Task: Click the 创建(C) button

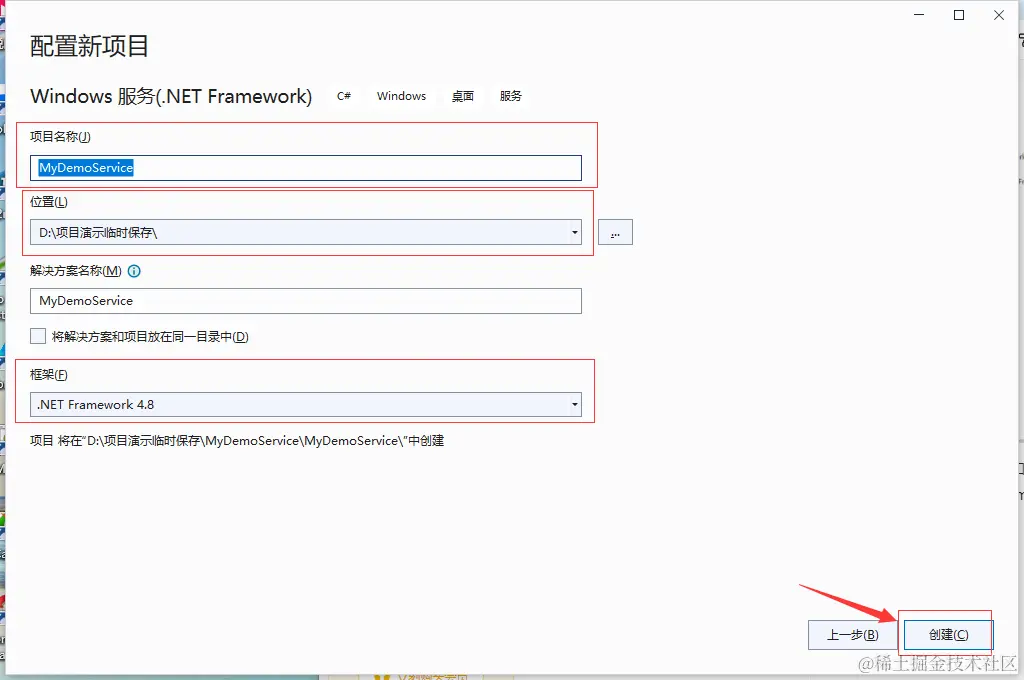Action: tap(948, 634)
